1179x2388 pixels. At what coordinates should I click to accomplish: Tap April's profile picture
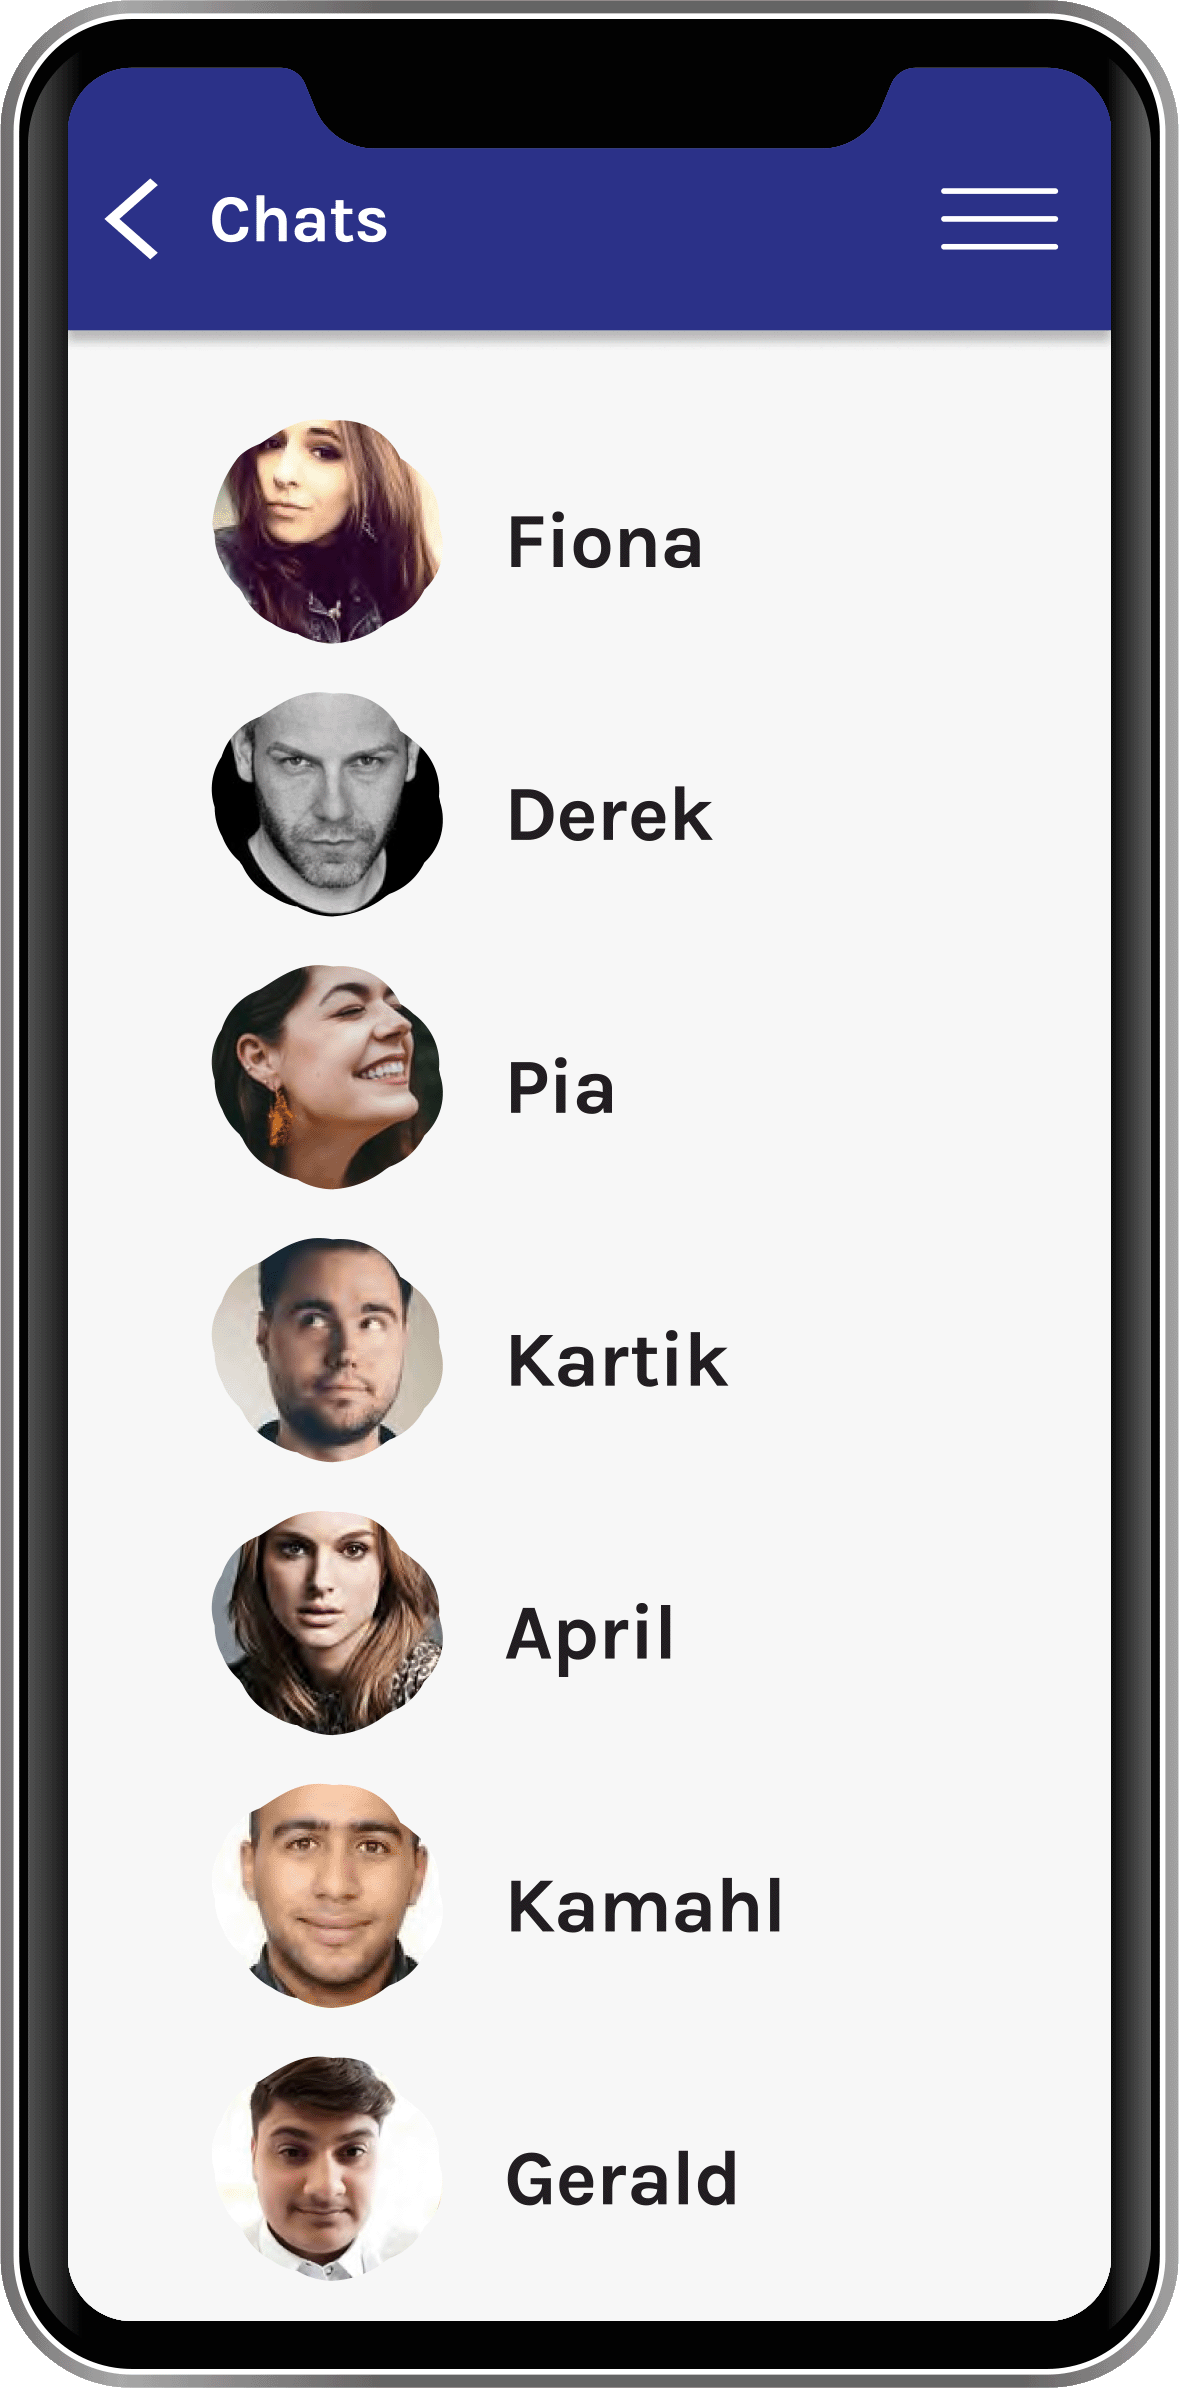click(327, 1623)
